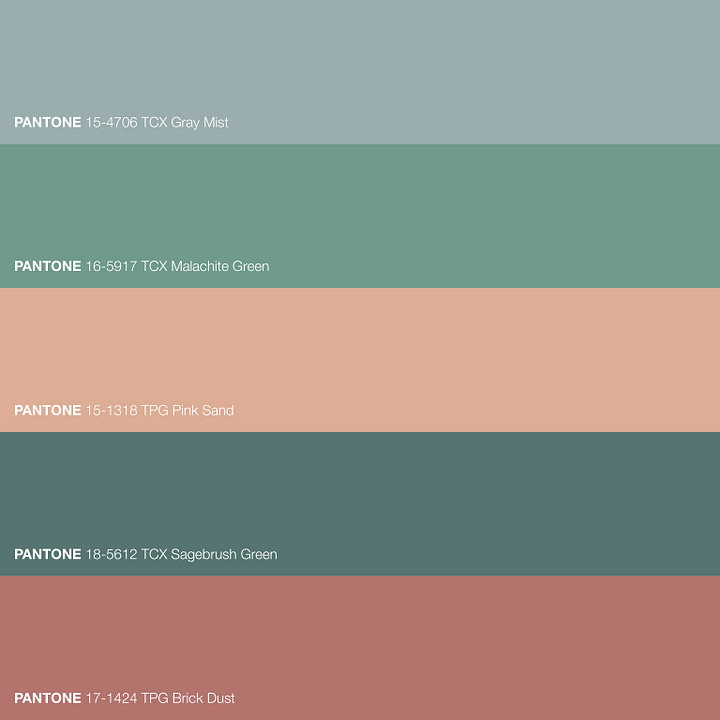720x720 pixels.
Task: Pick the Brick Dust color band
Action: 360,648
